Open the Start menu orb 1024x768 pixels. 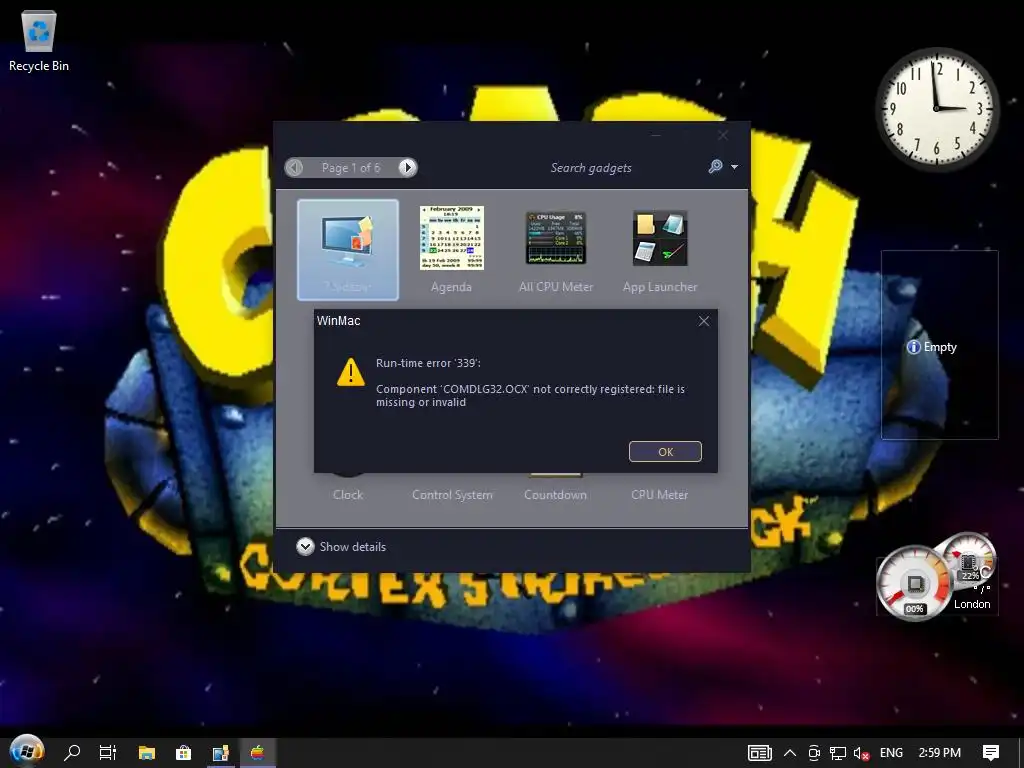(27, 752)
